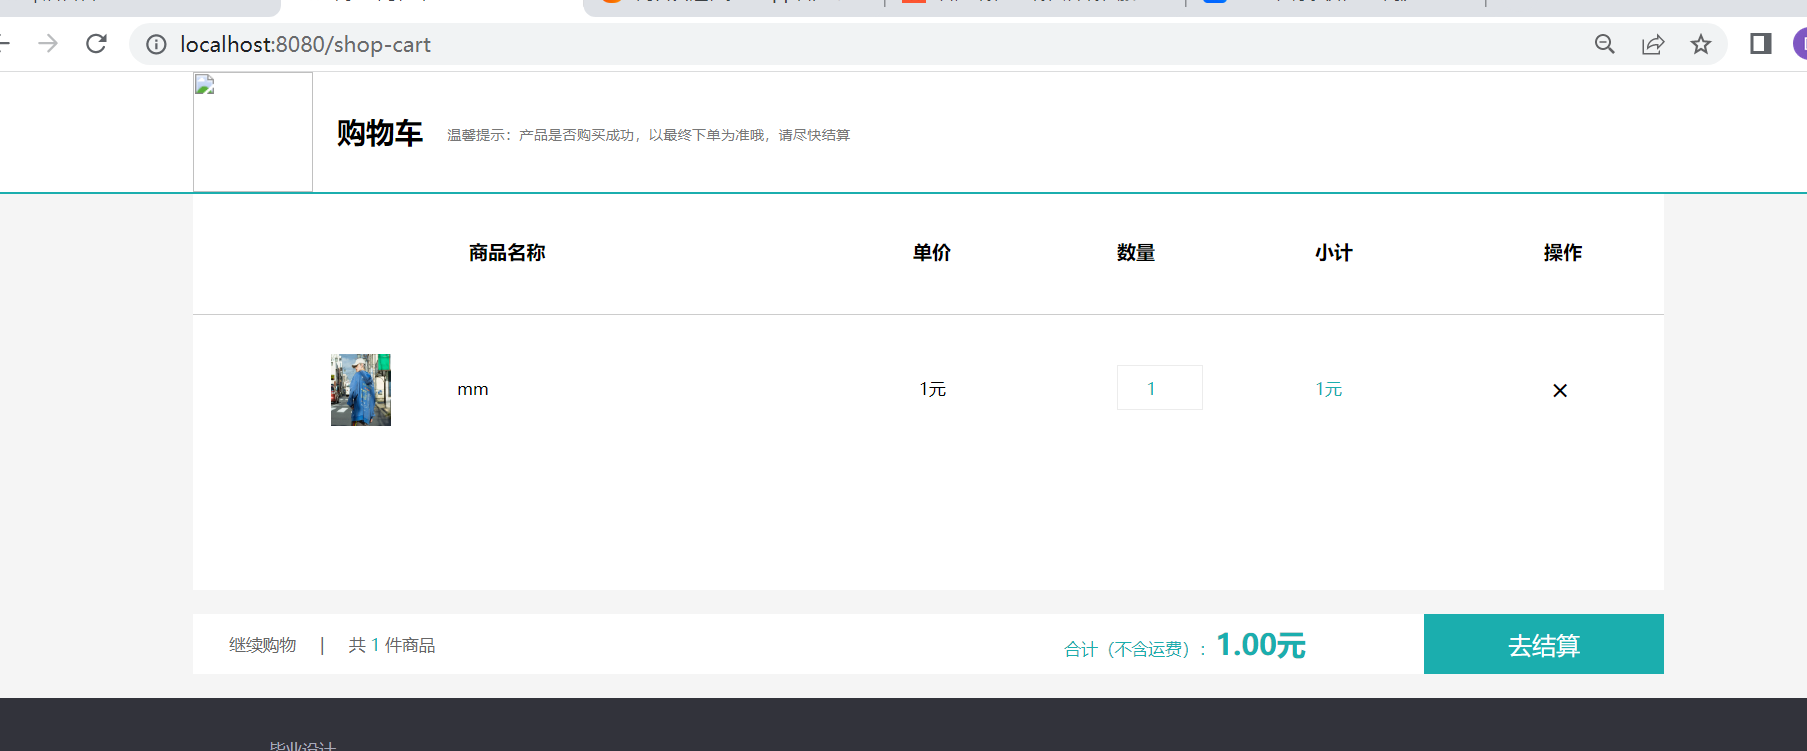This screenshot has height=751, width=1807.
Task: Go forward in browser history
Action: pos(48,44)
